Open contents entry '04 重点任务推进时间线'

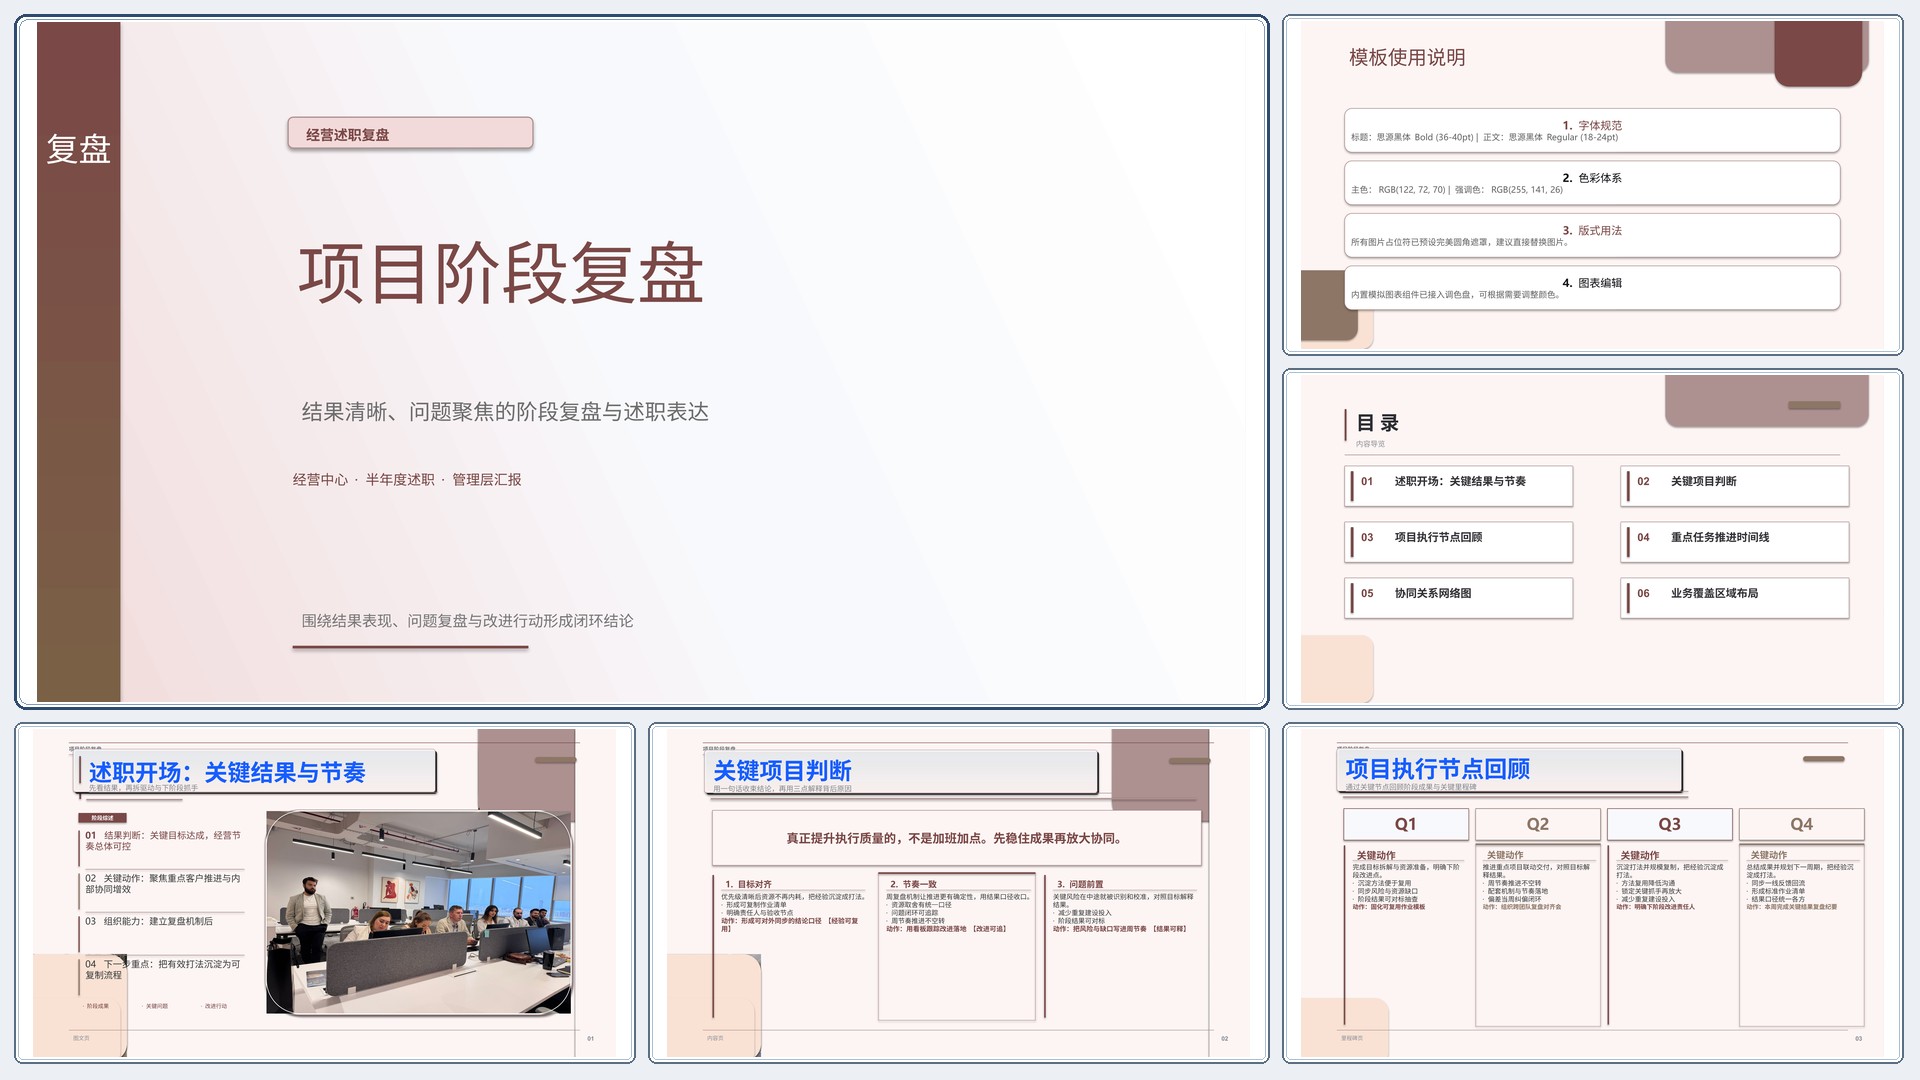click(1735, 542)
